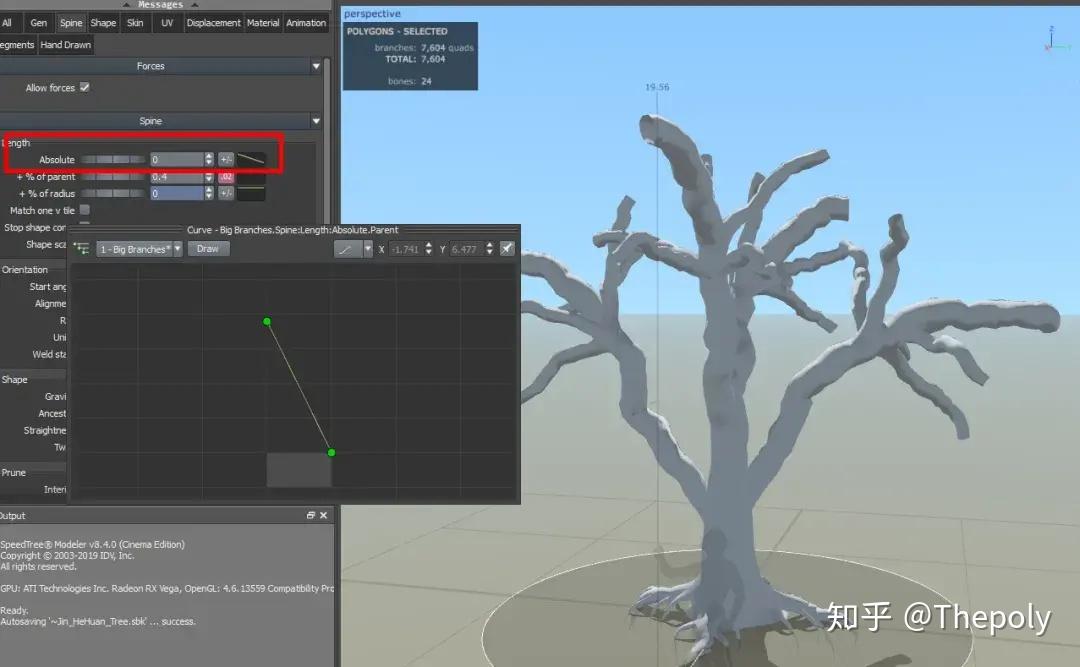Open the Displacement tab

pos(214,23)
